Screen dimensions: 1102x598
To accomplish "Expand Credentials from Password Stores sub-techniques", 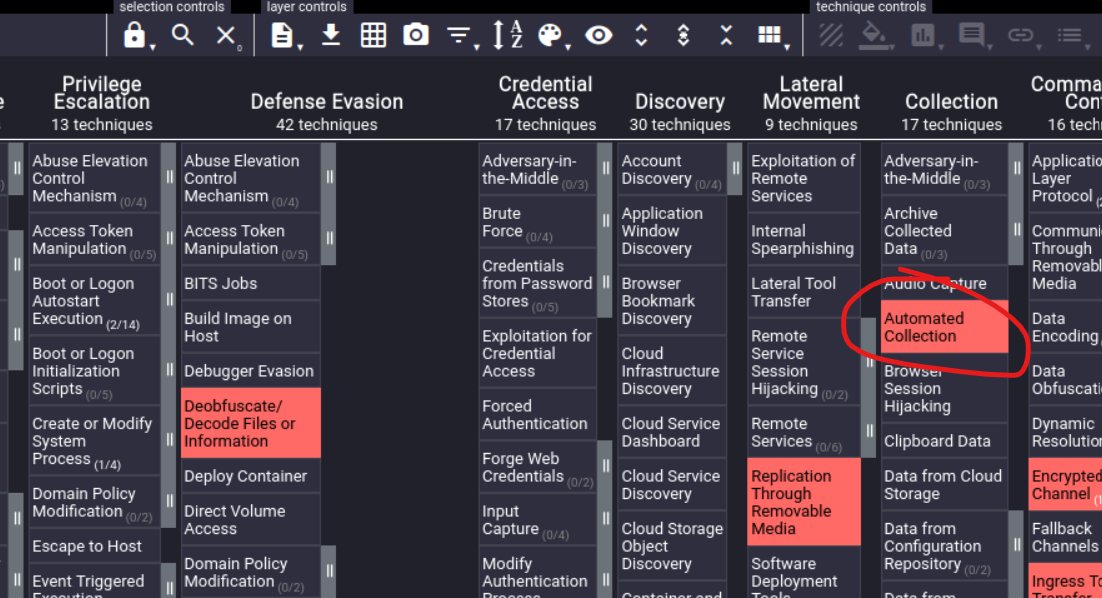I will tap(605, 282).
